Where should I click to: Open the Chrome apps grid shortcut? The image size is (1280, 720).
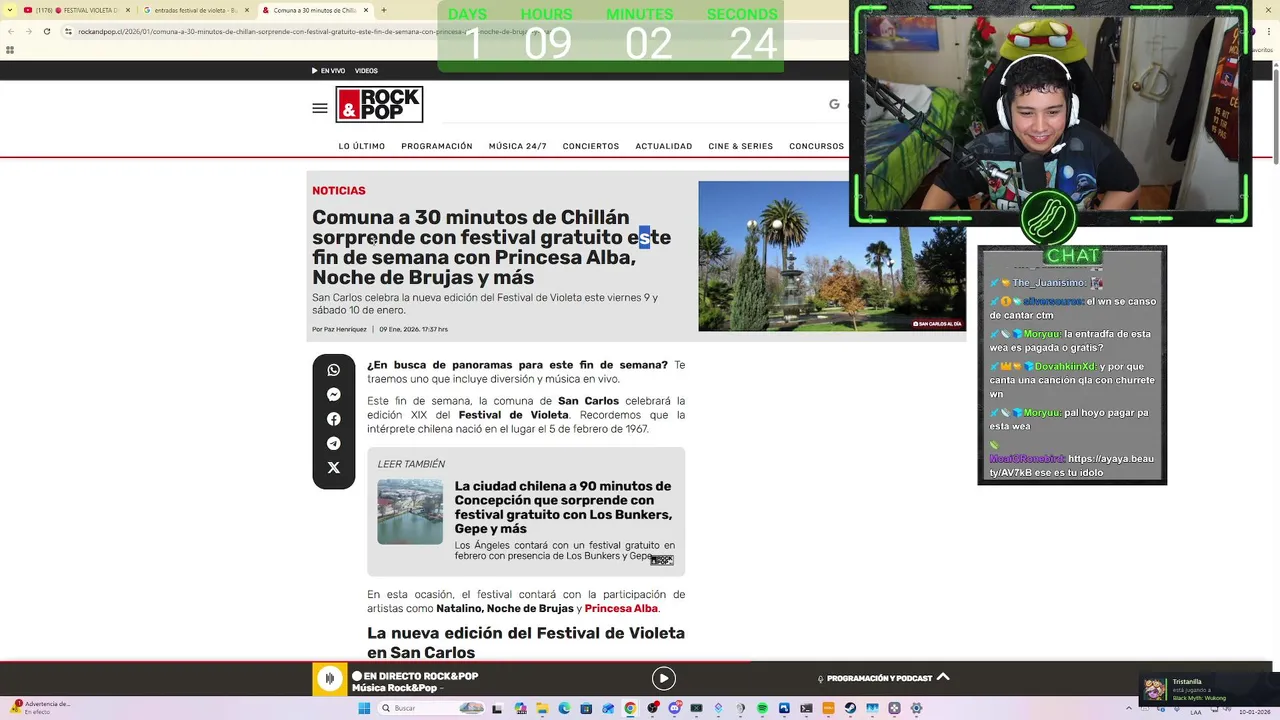tap(10, 50)
